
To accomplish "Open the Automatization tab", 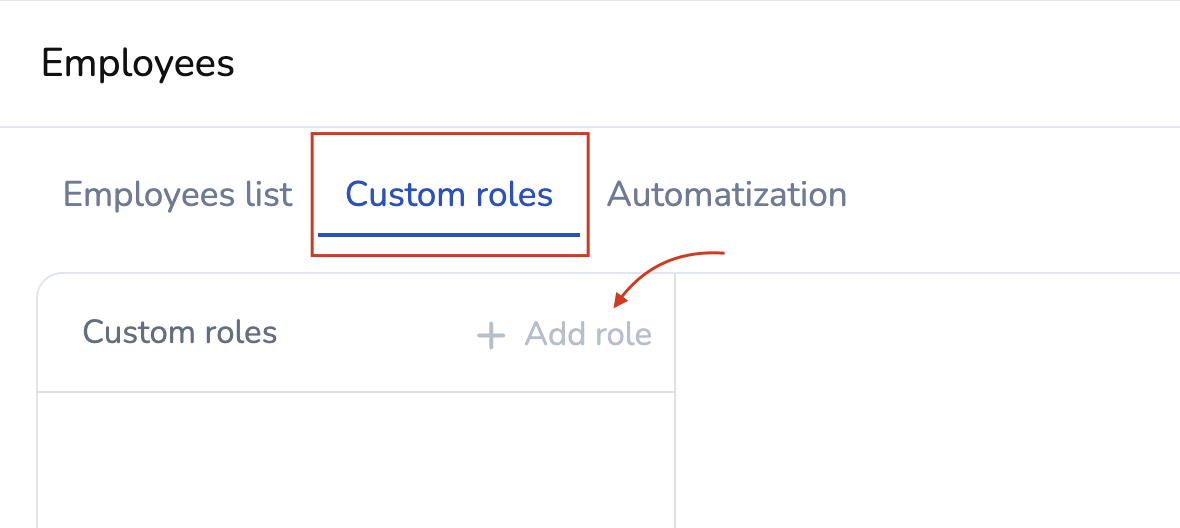I will [x=727, y=194].
